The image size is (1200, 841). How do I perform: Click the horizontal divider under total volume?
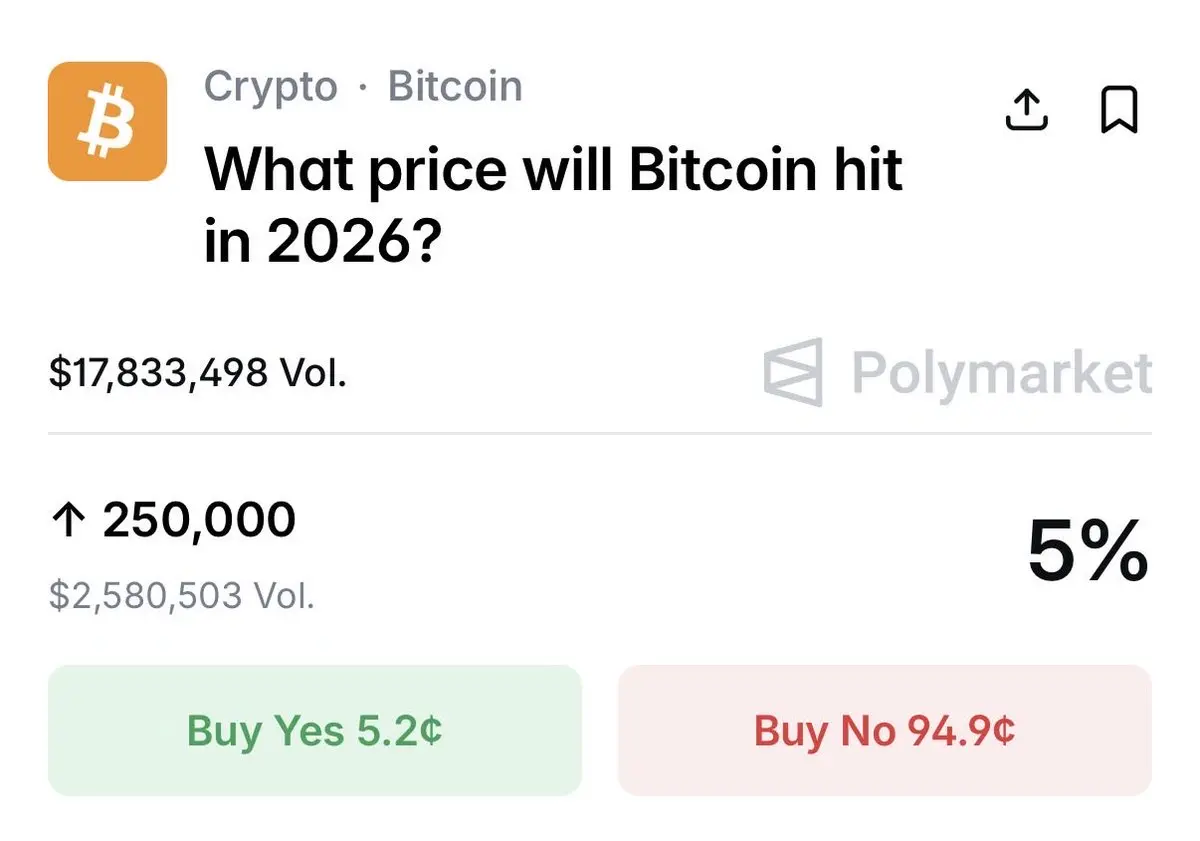tap(600, 433)
